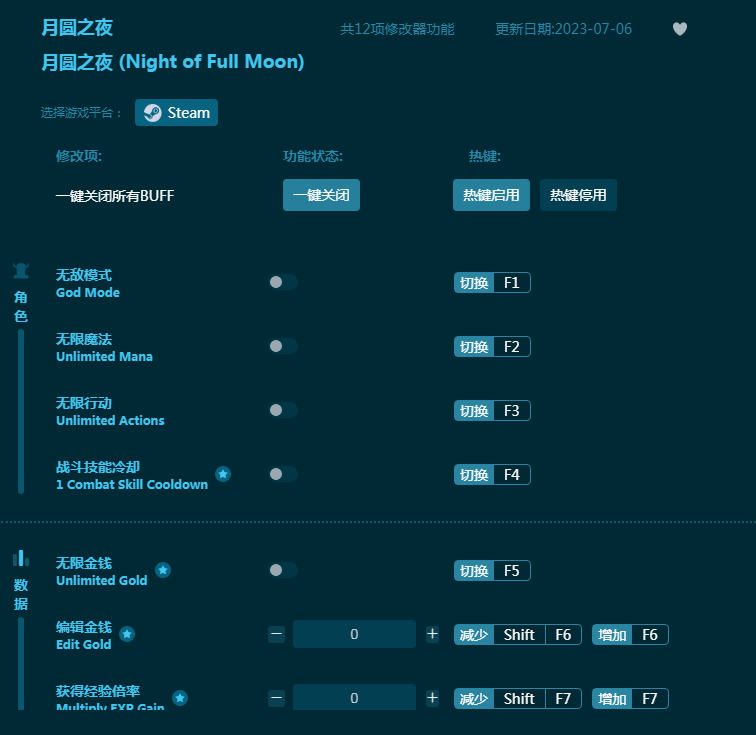756x735 pixels.
Task: Increase EXP multiplier with plus button
Action: 432,698
